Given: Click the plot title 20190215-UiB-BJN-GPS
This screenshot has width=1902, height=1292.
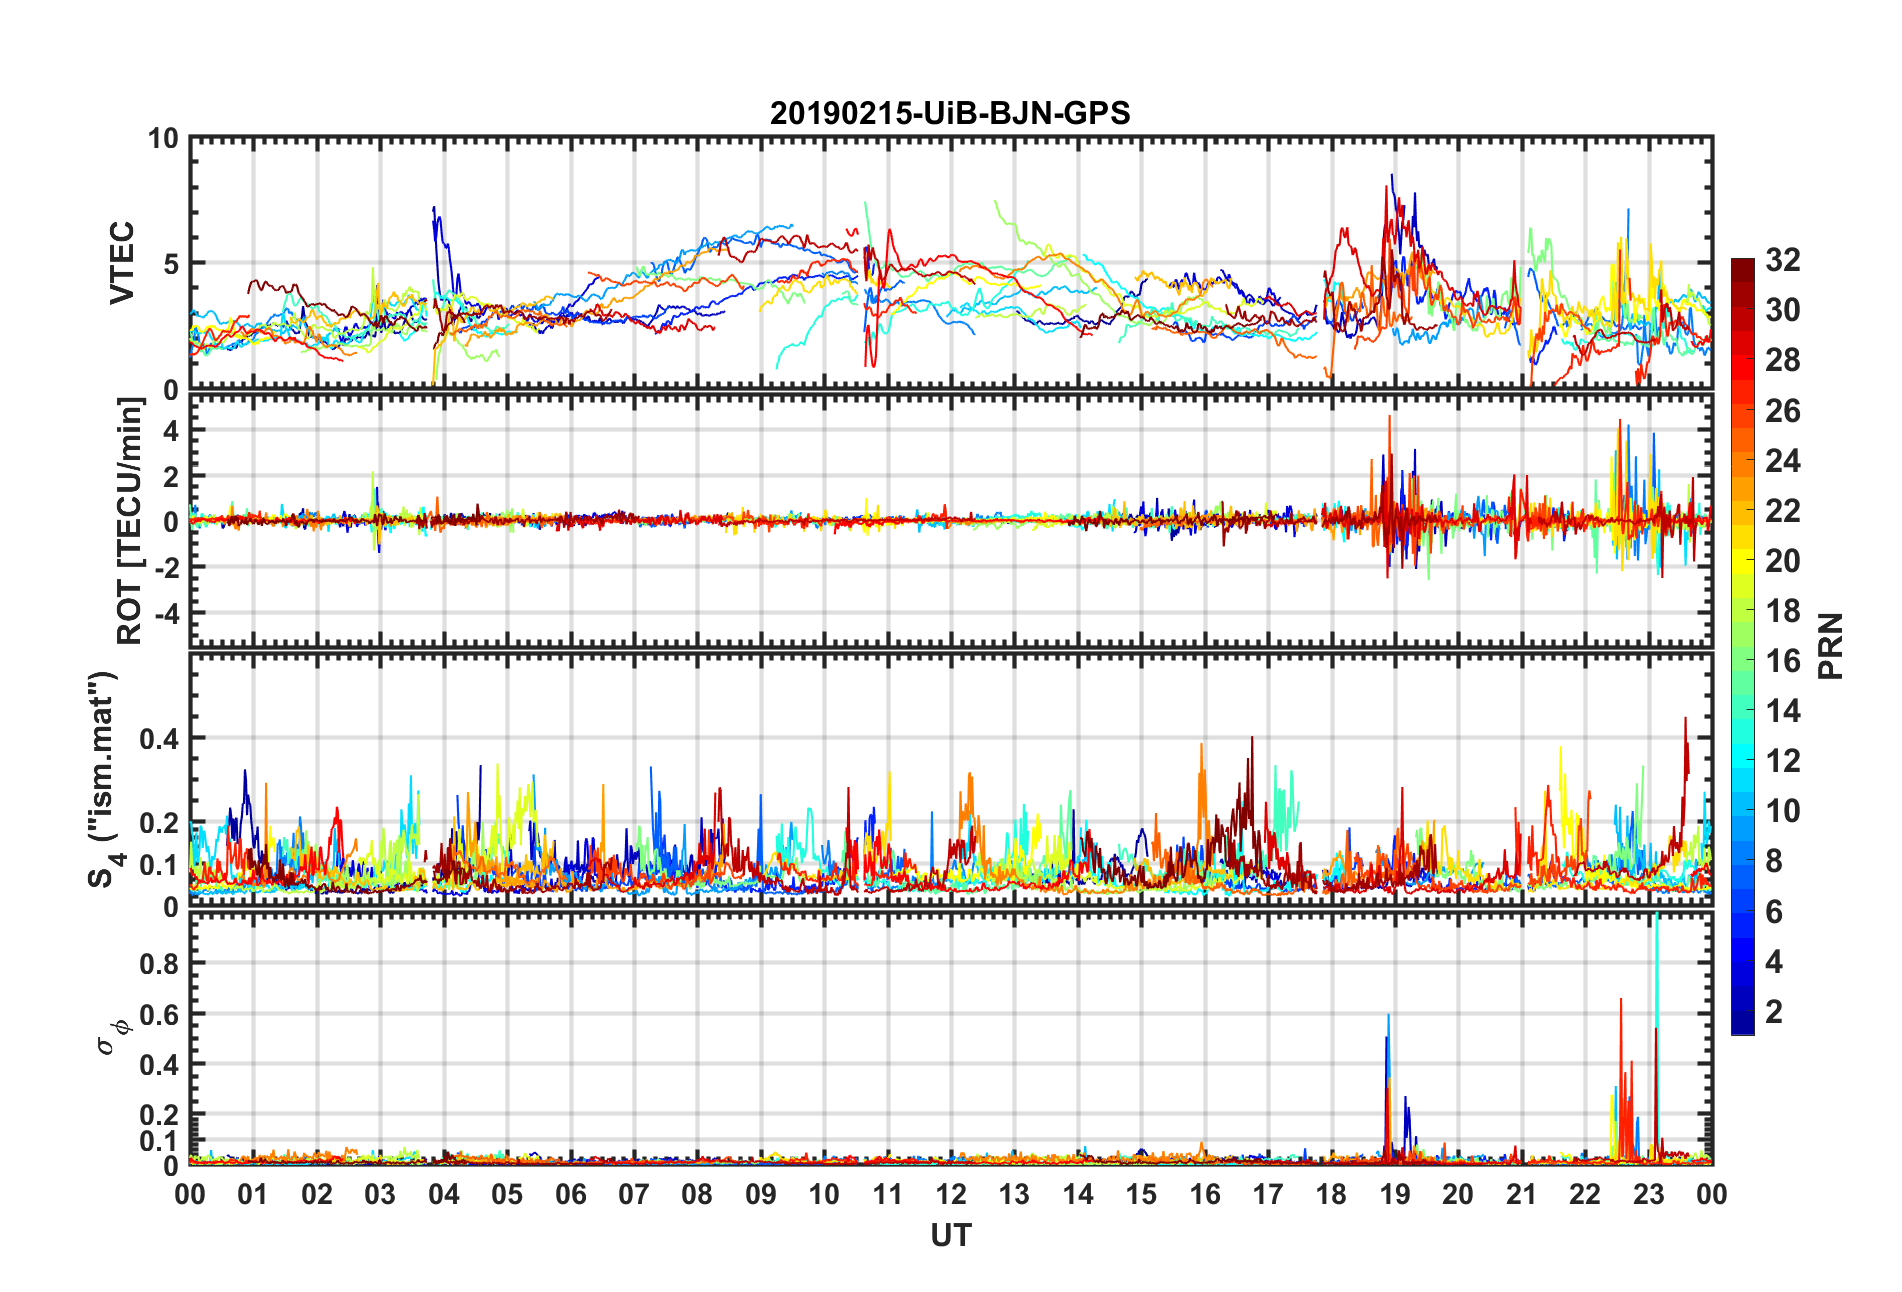Looking at the screenshot, I should coord(950,113).
